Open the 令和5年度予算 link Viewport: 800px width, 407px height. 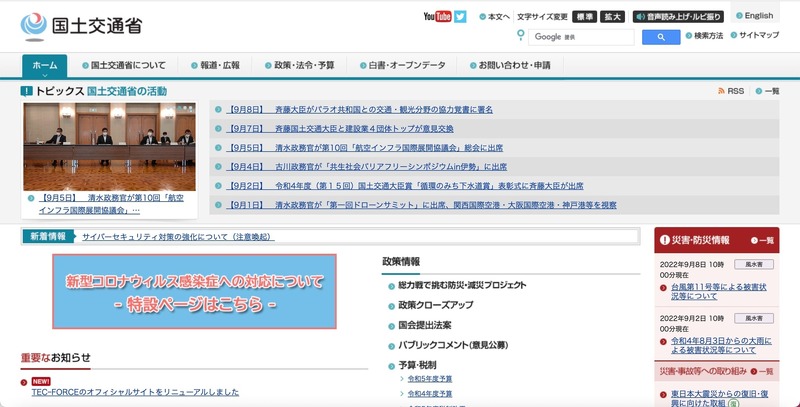tap(430, 379)
